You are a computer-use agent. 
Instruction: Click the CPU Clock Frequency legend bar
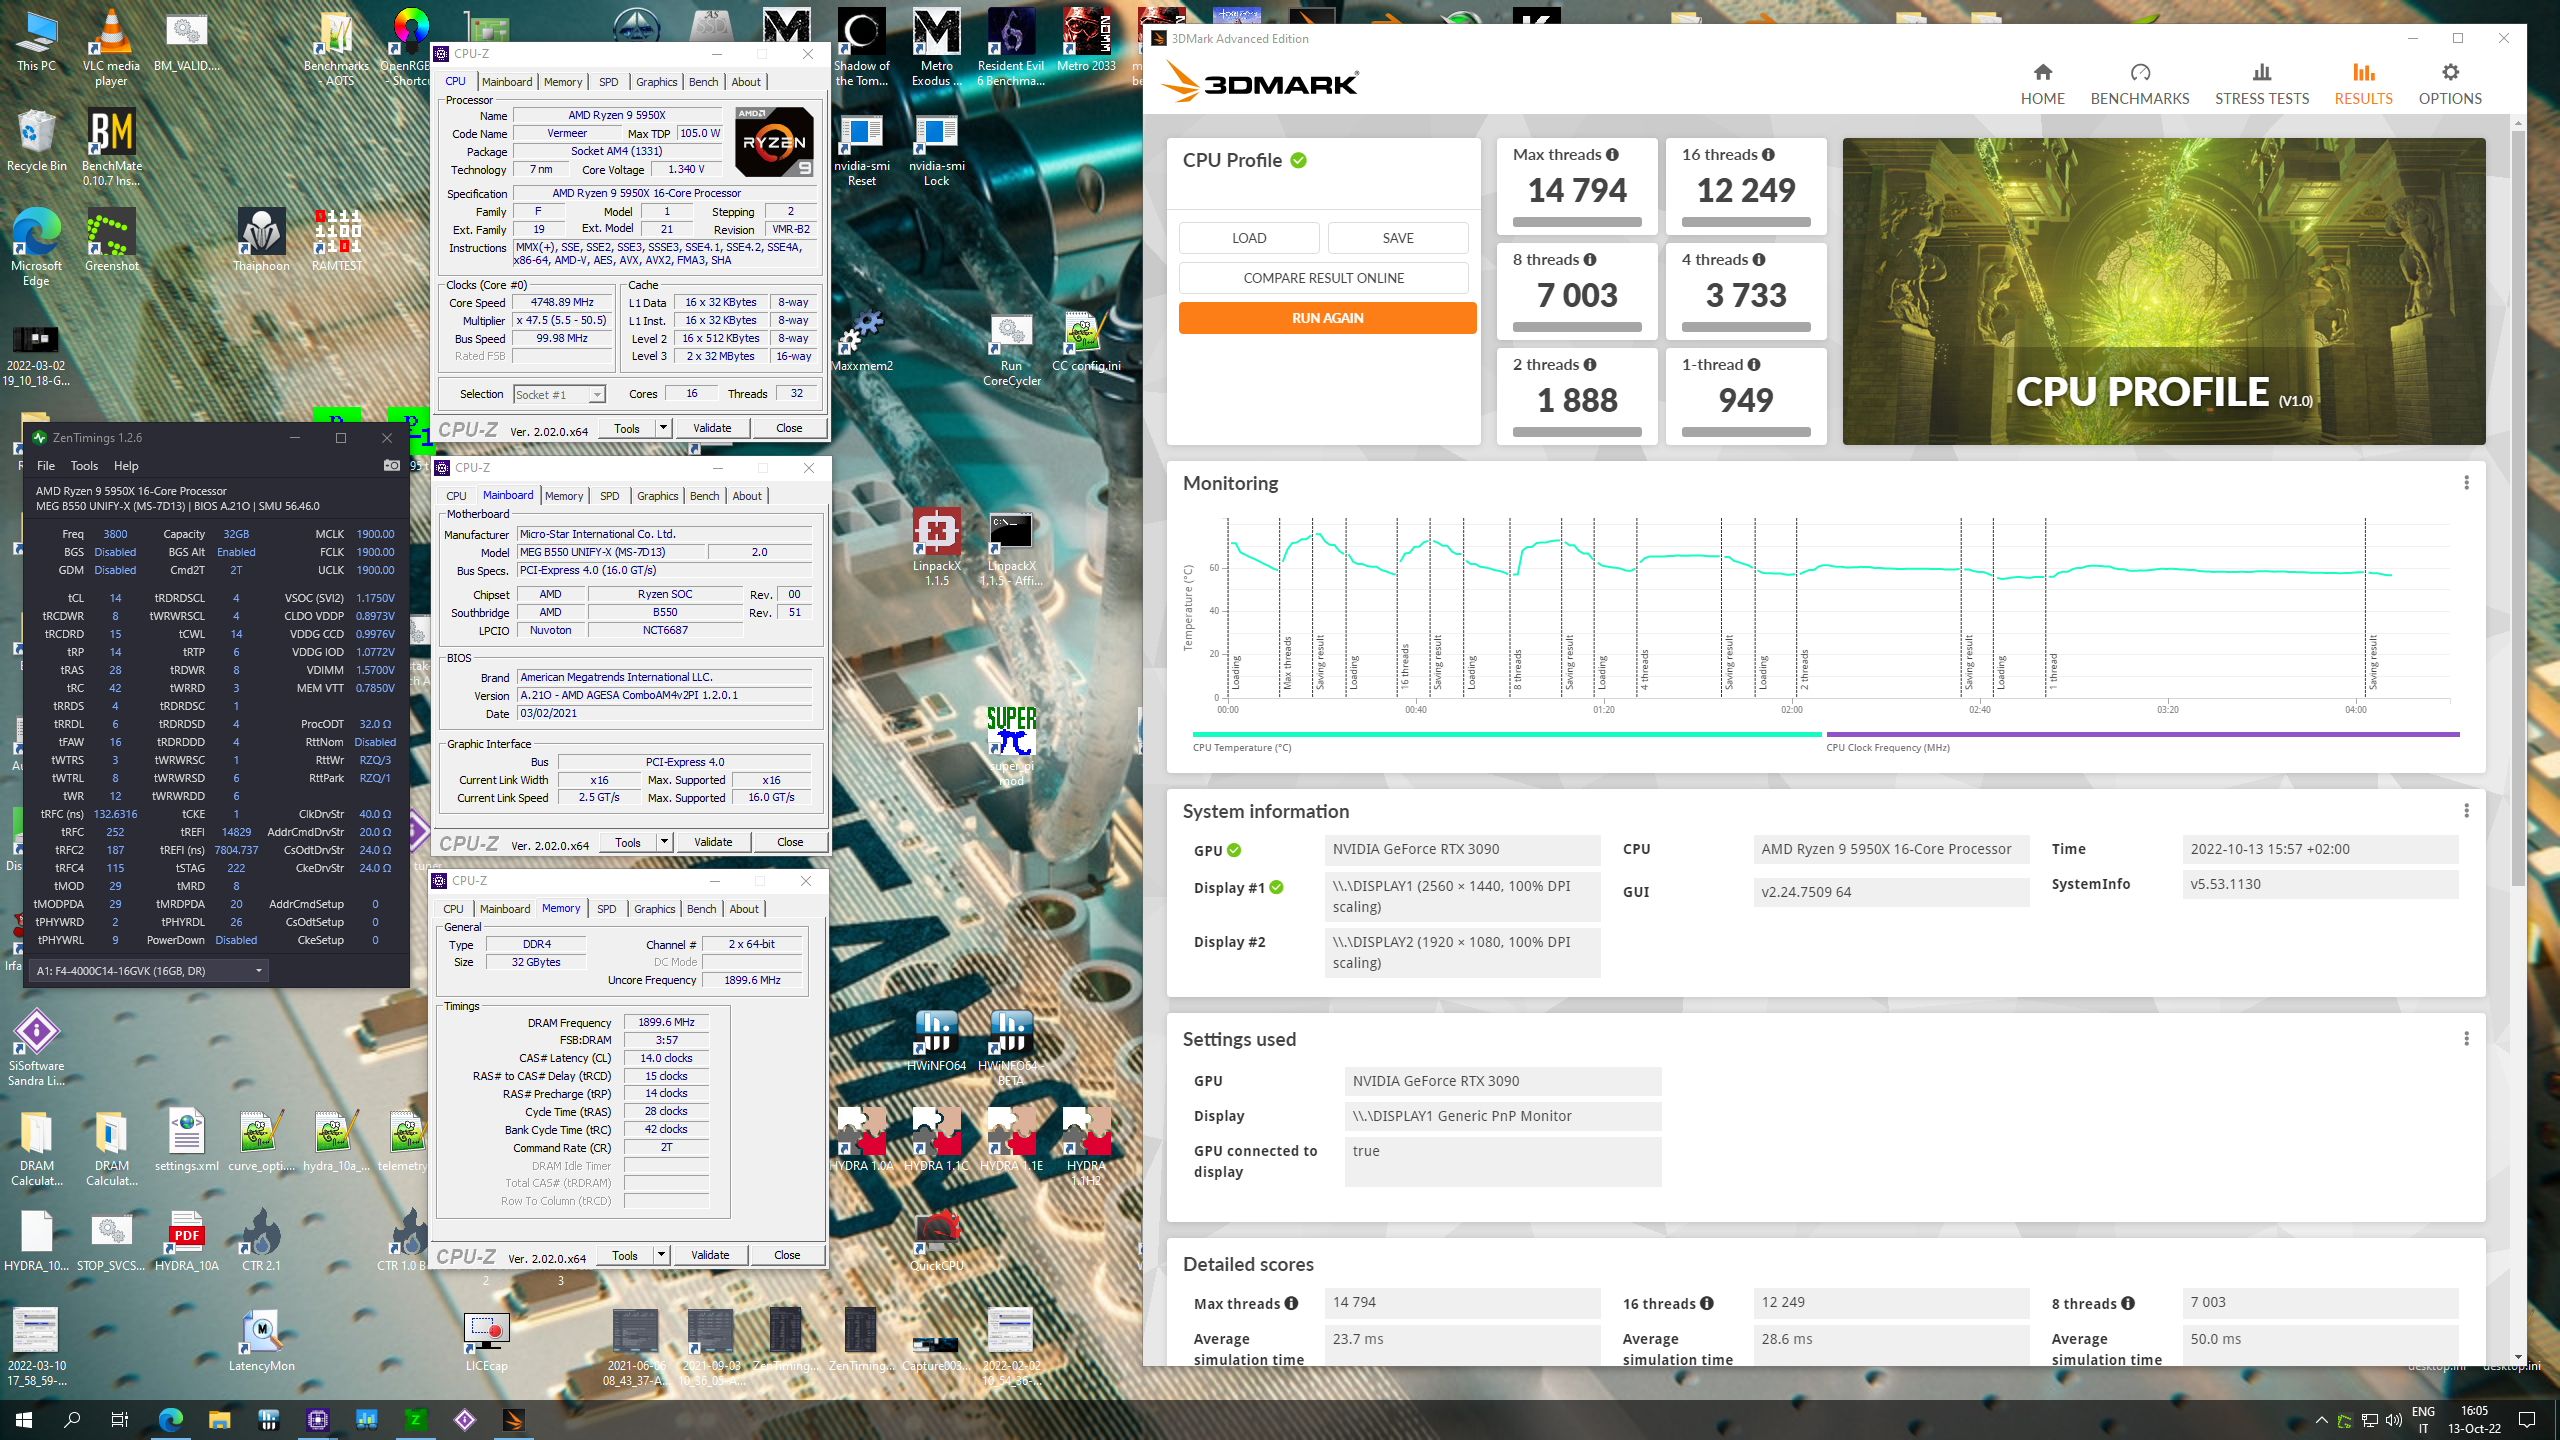2143,734
